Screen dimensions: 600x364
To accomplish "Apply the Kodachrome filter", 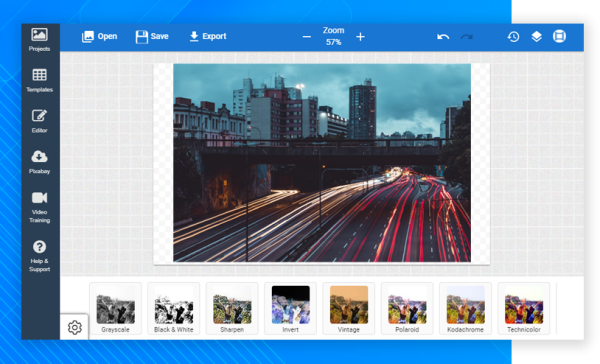I will tap(465, 309).
